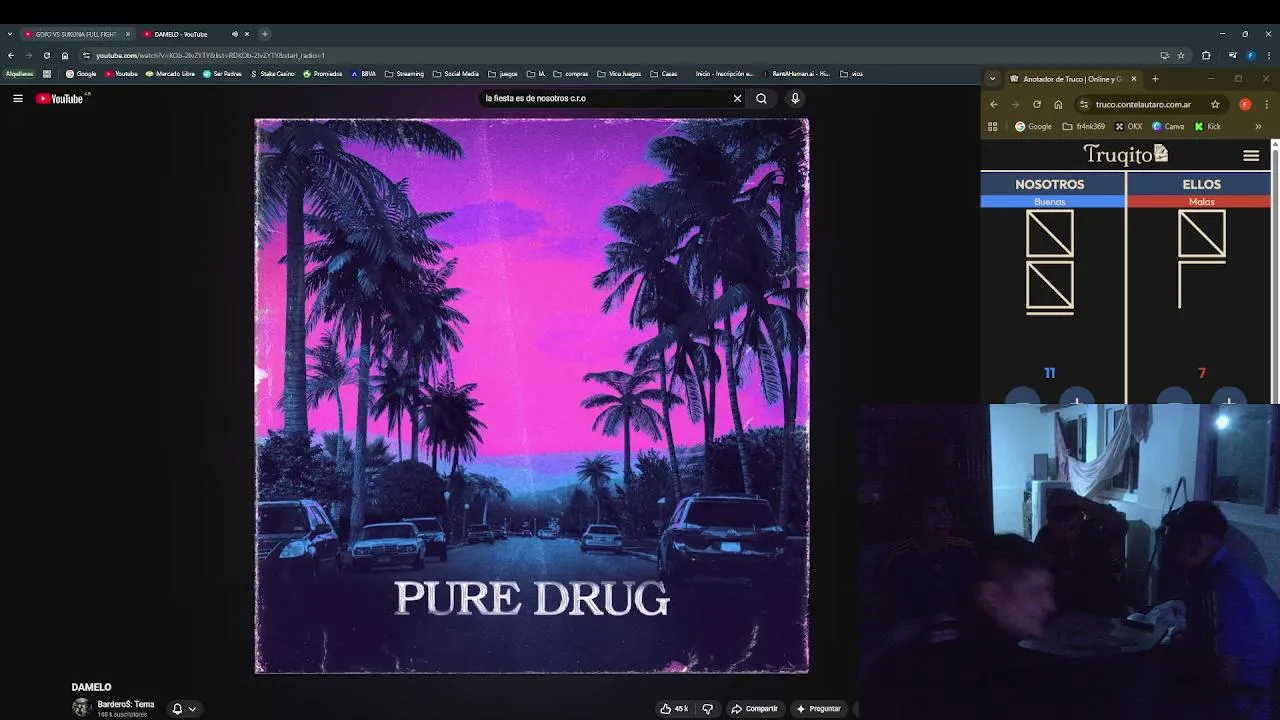This screenshot has height=720, width=1280.
Task: Mute the DAMELO tab audio icon
Action: click(235, 34)
